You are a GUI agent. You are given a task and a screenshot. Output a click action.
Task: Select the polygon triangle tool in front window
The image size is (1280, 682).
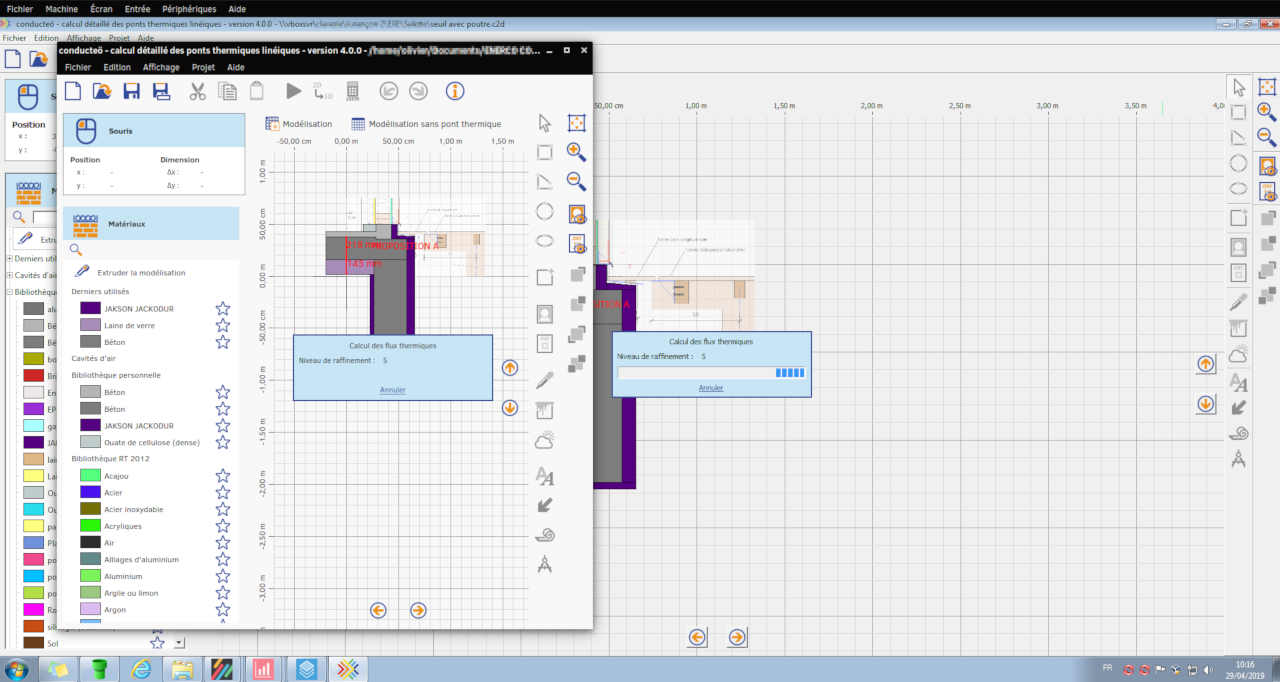(x=545, y=181)
